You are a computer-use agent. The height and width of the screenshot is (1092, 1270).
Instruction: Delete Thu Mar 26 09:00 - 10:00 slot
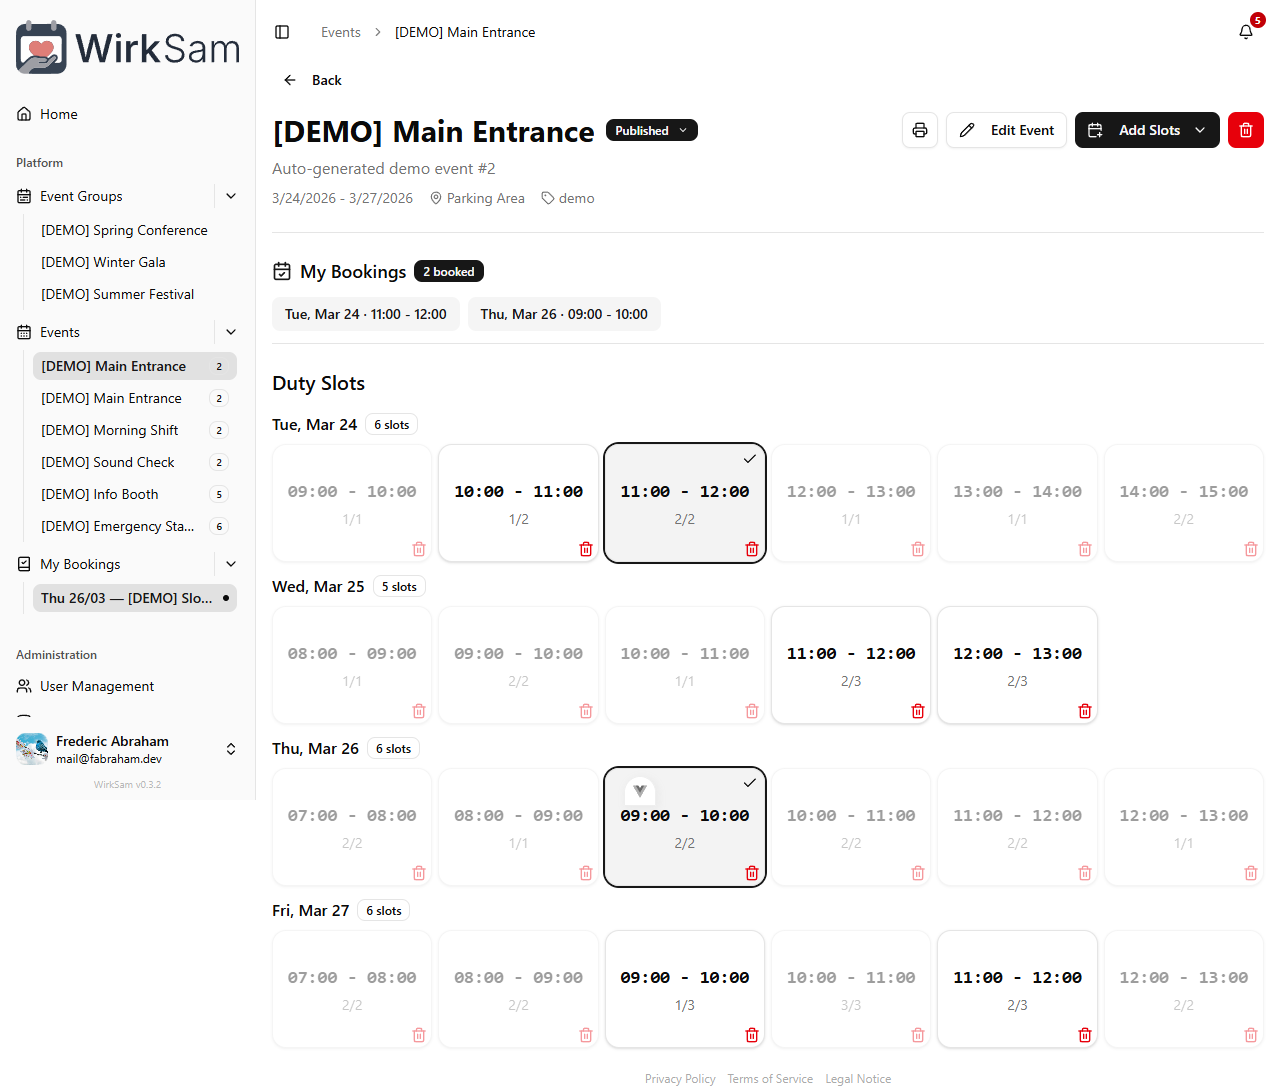tap(752, 873)
